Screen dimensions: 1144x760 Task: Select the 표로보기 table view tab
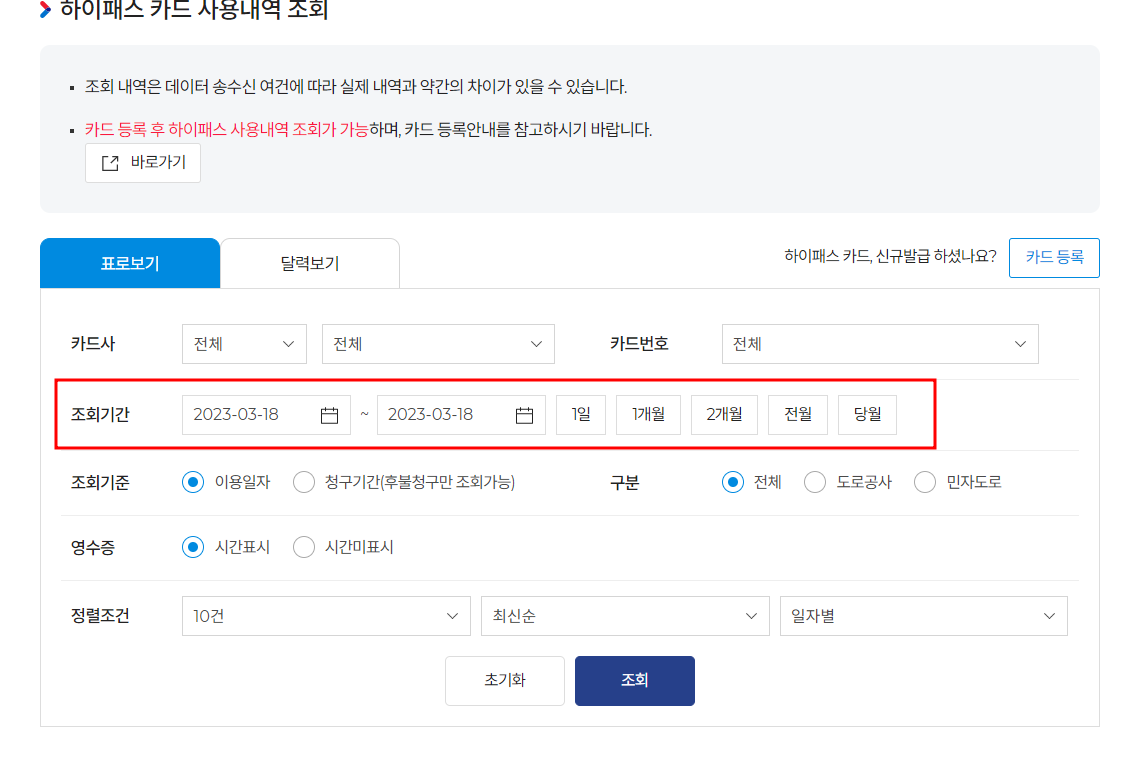(x=130, y=262)
